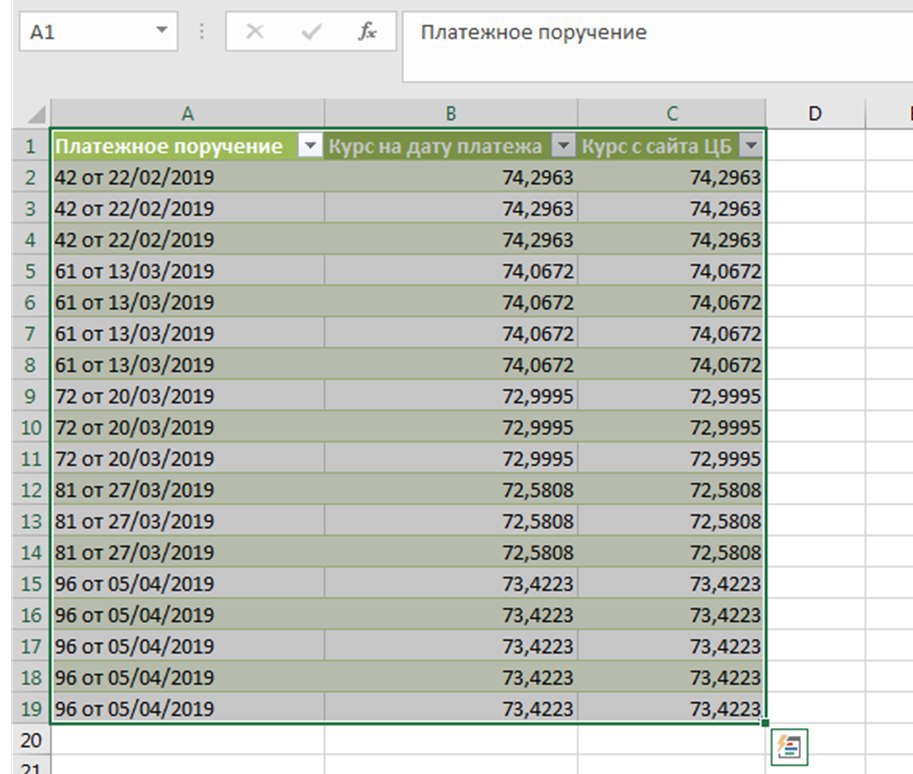Click the formula bar text Платежное поручение

533,32
